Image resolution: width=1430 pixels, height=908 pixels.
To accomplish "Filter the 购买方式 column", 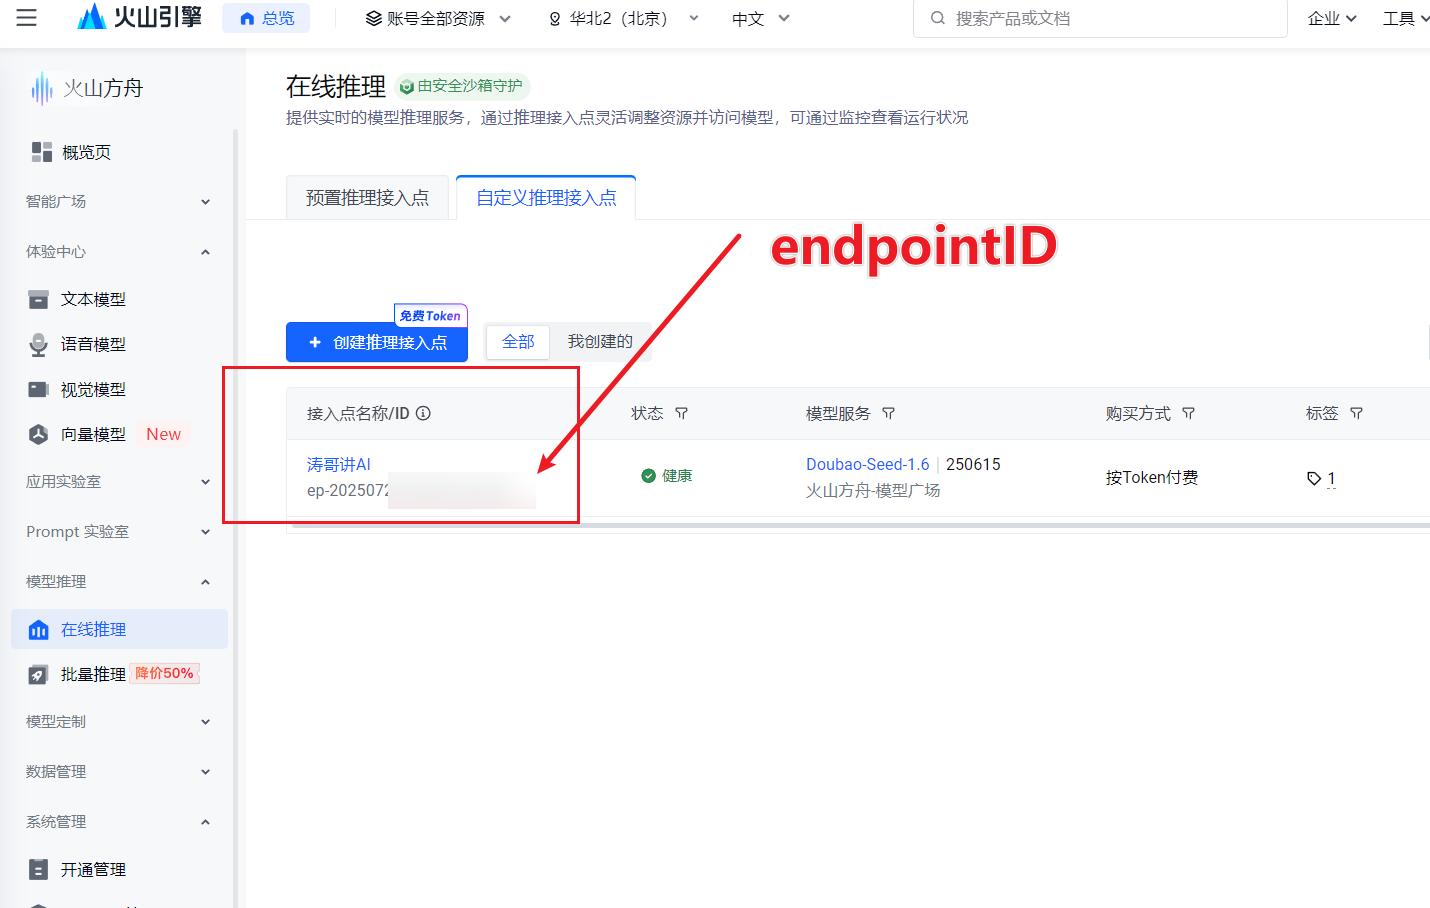I will coord(1188,413).
